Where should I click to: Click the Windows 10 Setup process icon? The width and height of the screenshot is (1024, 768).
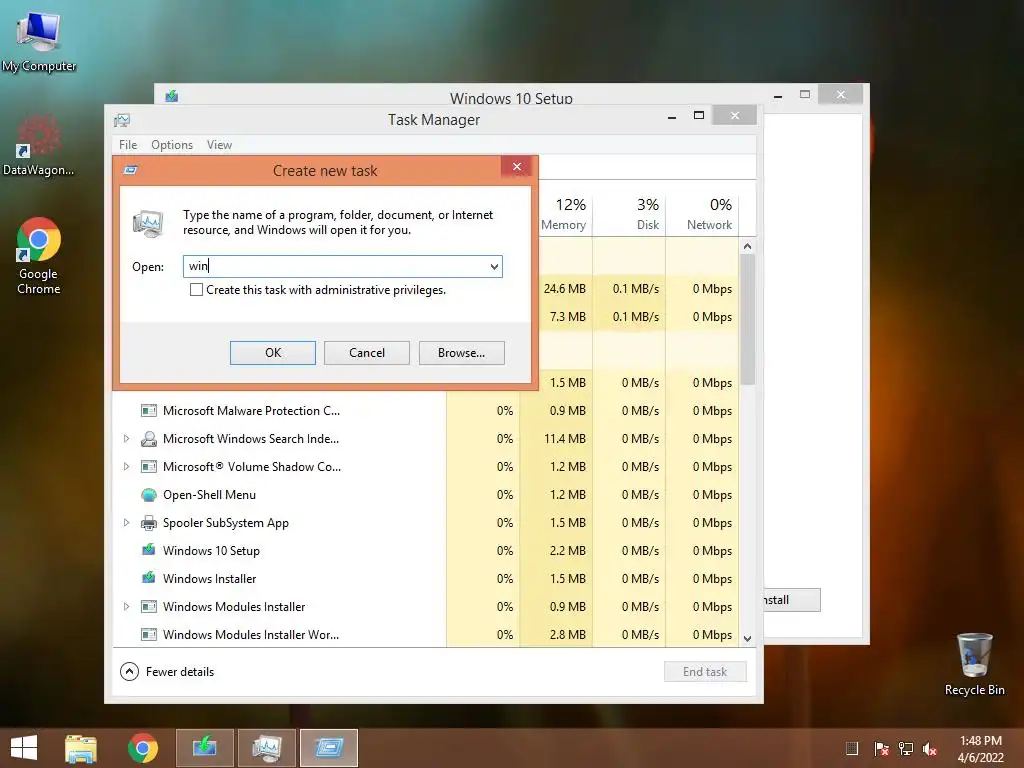pos(149,551)
